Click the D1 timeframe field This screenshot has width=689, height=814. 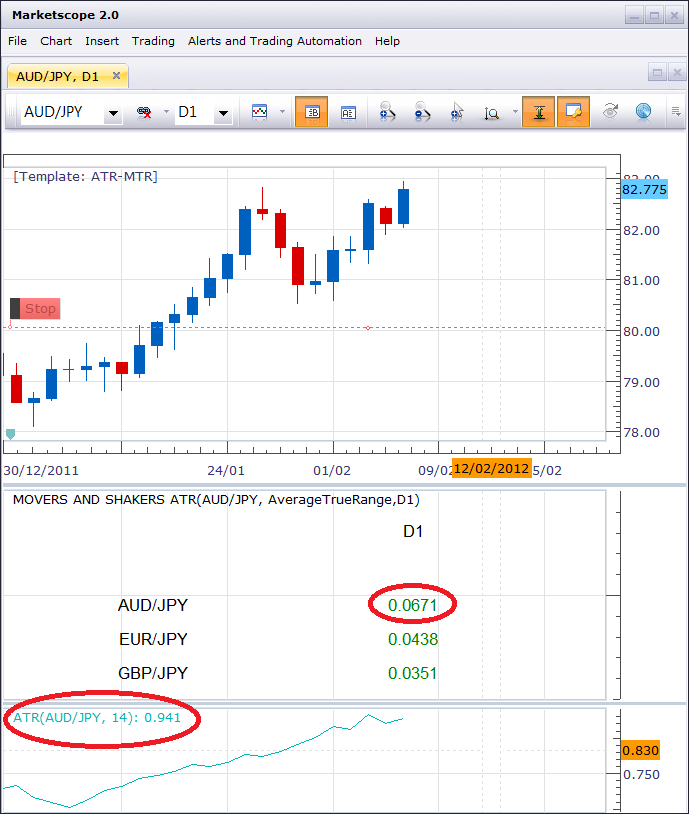194,112
